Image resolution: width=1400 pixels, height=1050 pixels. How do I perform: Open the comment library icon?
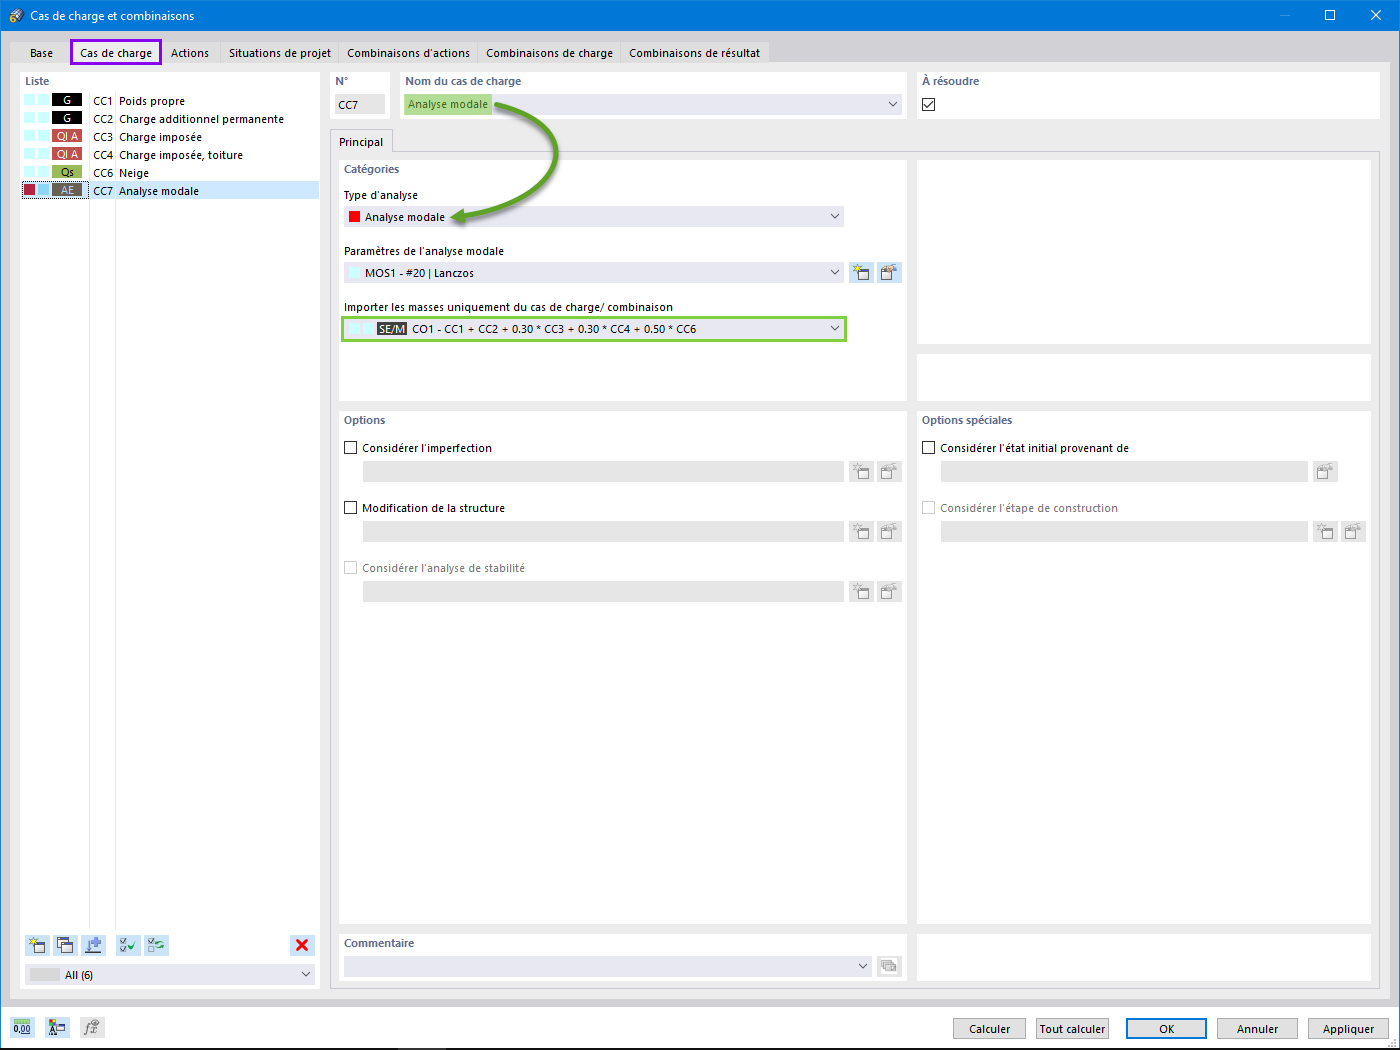[x=889, y=966]
